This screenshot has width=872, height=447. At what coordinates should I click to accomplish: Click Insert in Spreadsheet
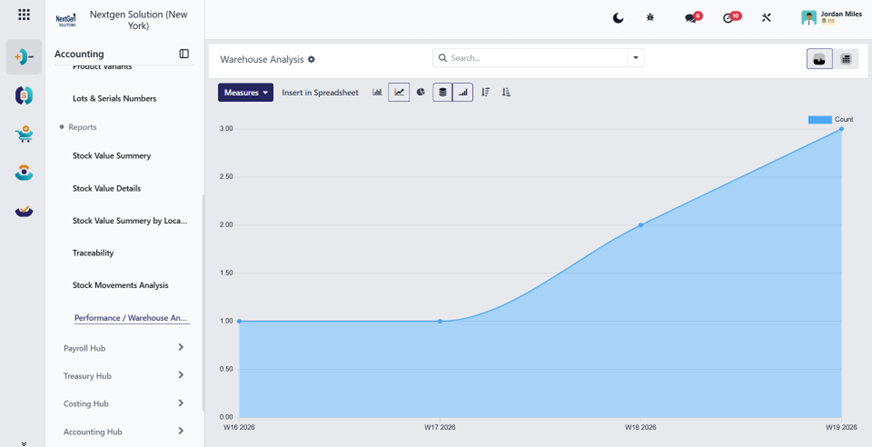[320, 93]
